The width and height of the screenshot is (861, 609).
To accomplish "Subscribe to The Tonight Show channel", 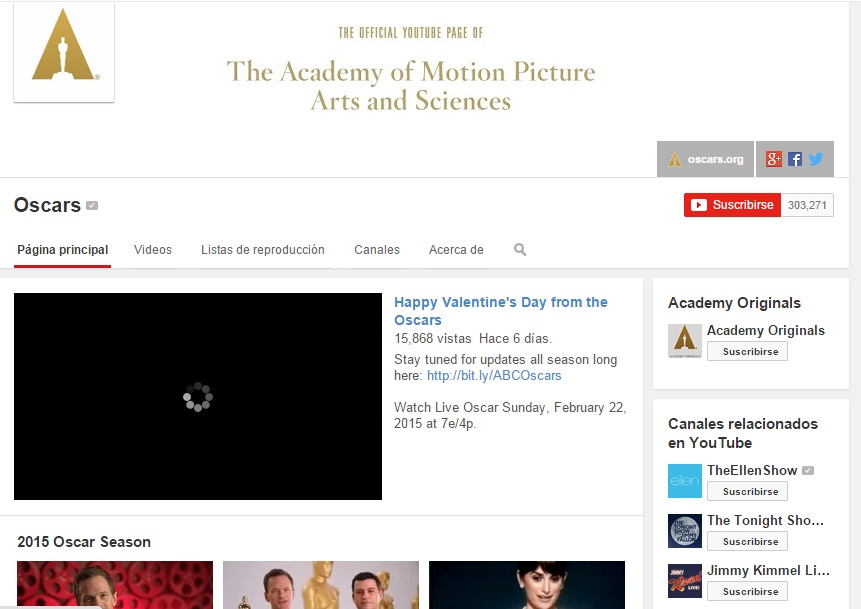I will pos(747,541).
